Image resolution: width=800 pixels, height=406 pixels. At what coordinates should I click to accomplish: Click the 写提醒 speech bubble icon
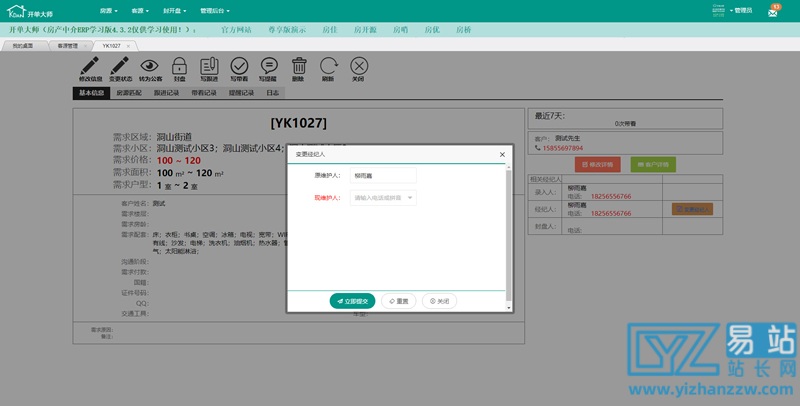coord(269,66)
